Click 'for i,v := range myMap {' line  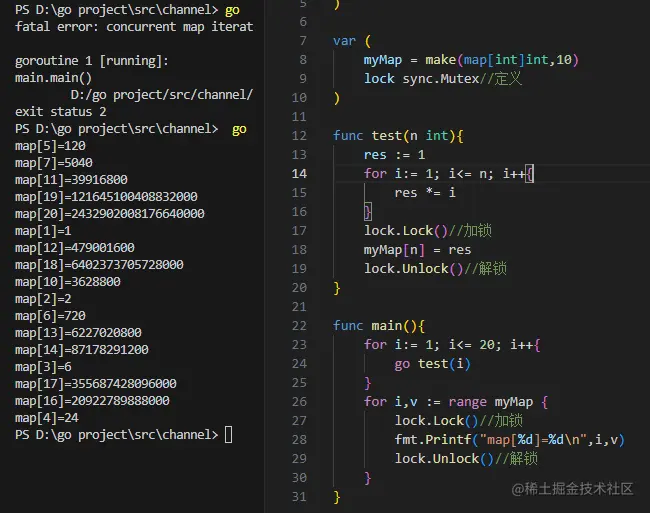tap(456, 402)
